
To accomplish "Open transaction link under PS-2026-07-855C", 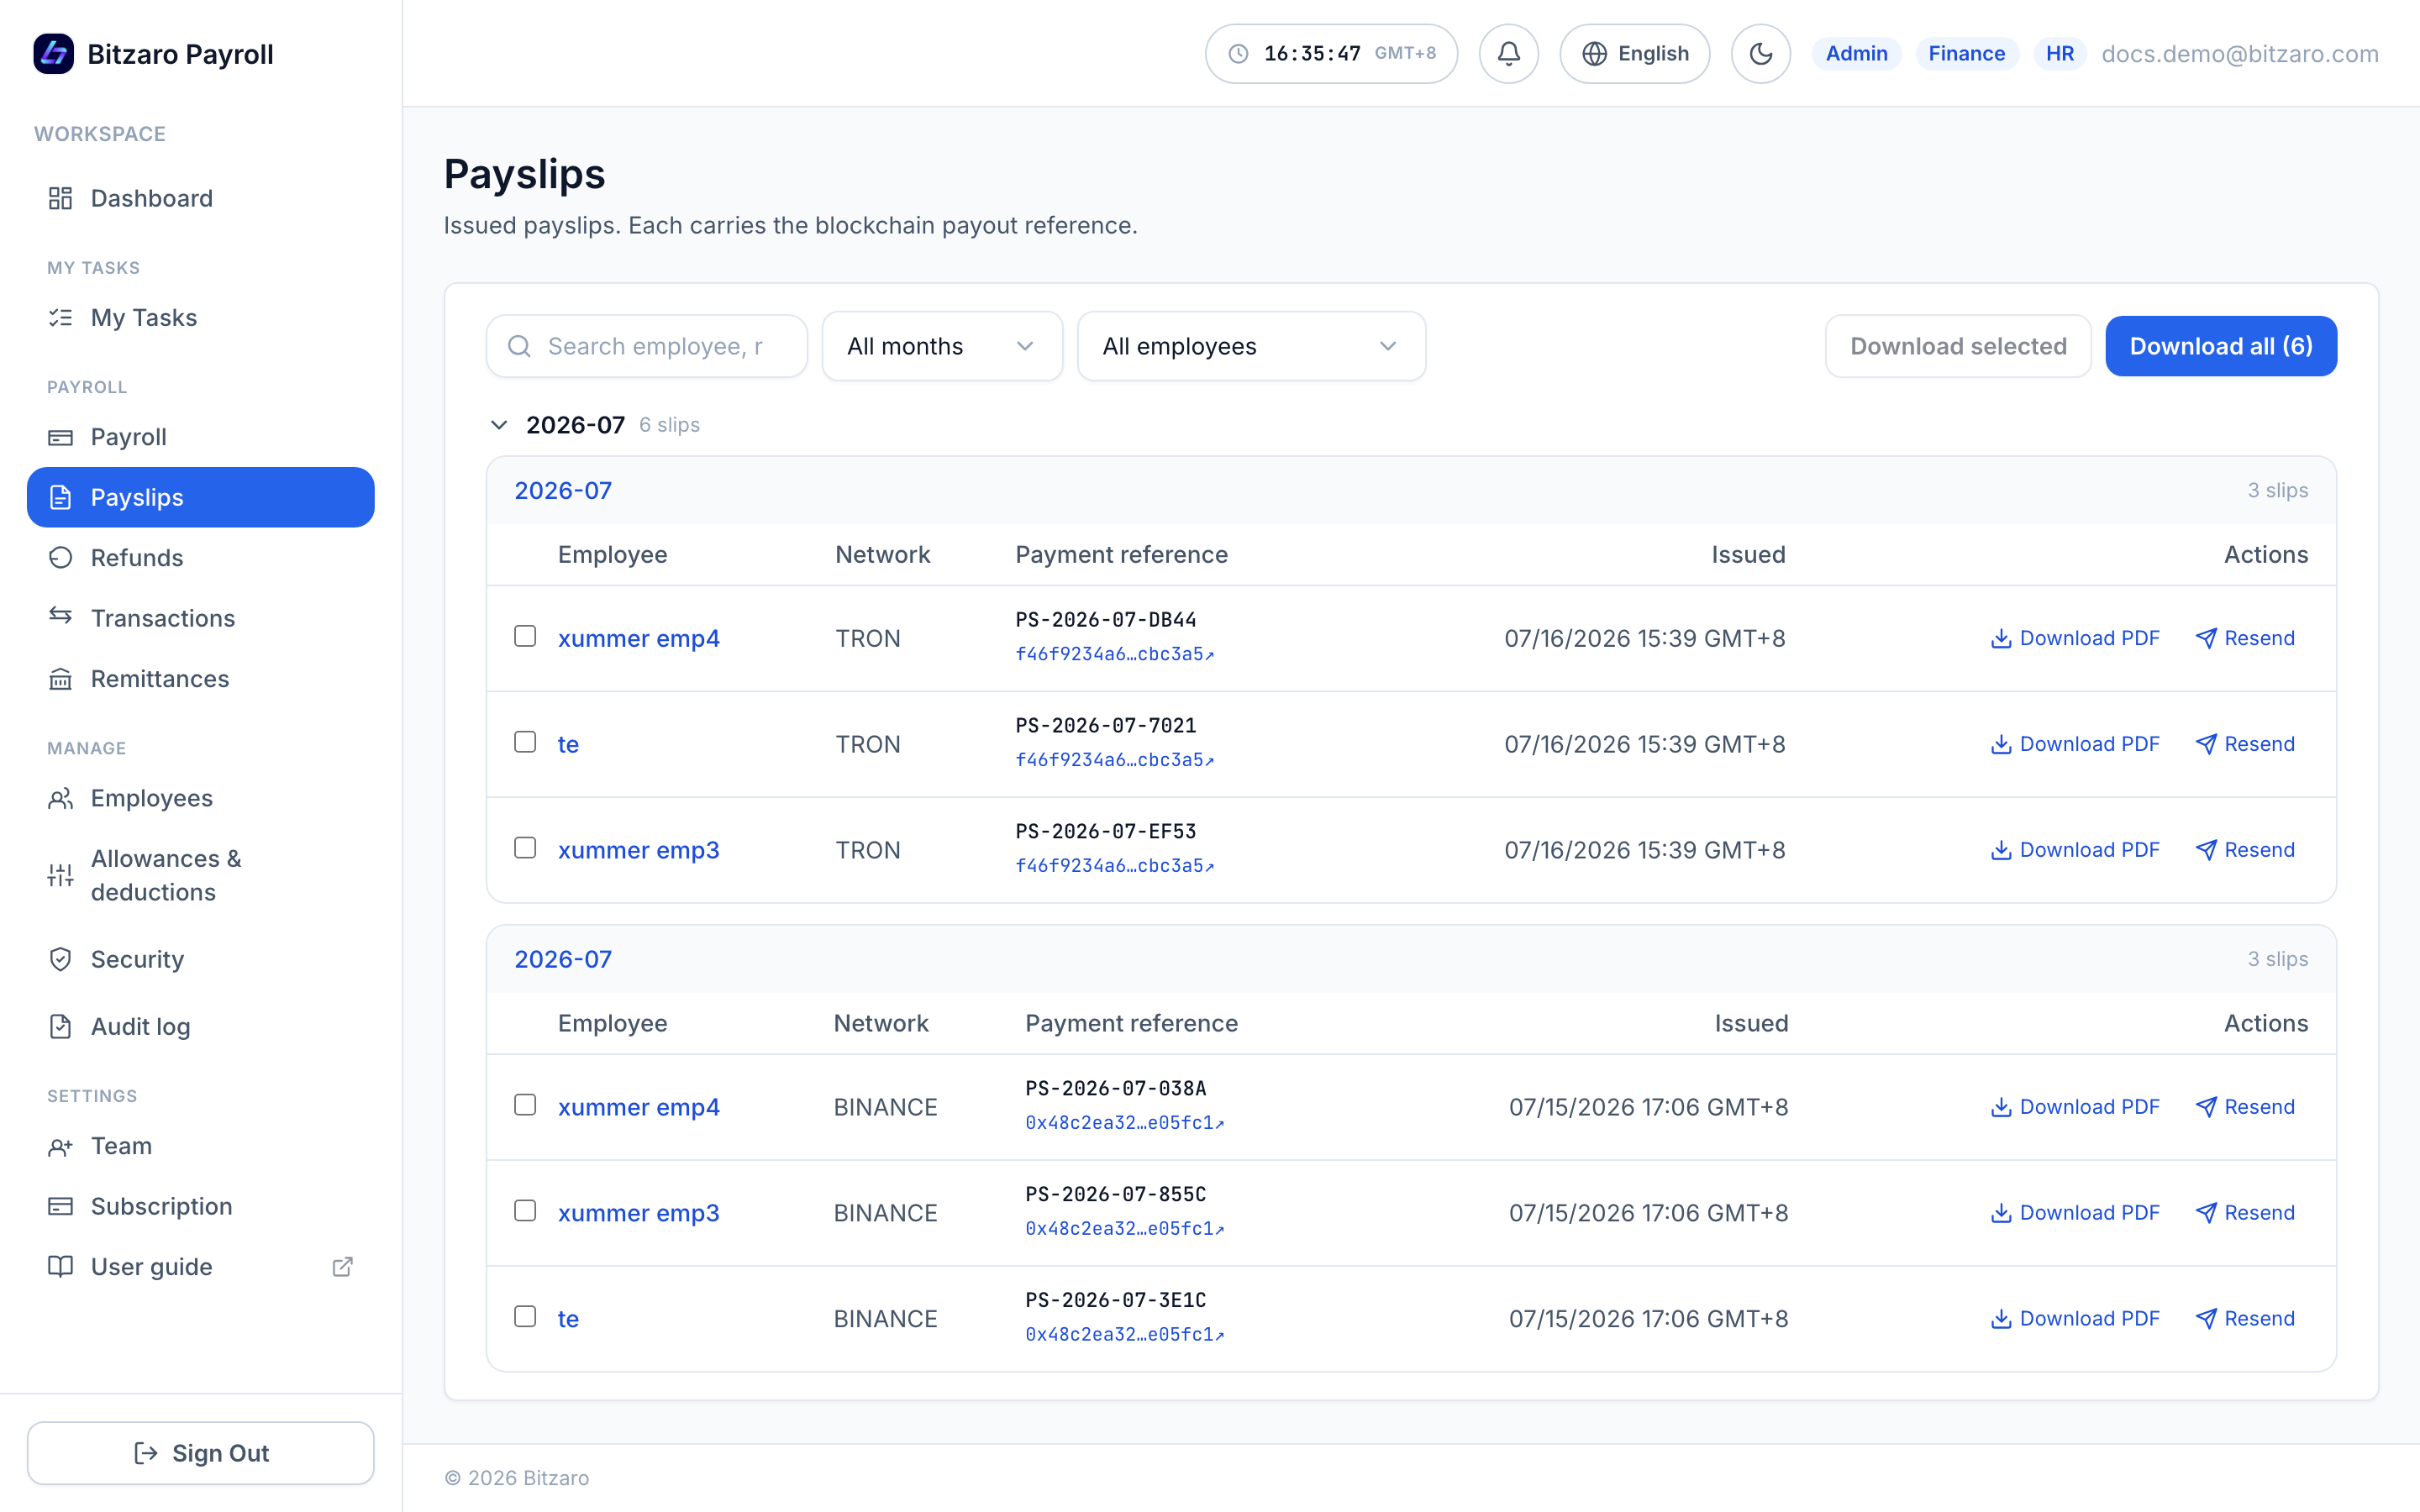I will (x=1124, y=1229).
